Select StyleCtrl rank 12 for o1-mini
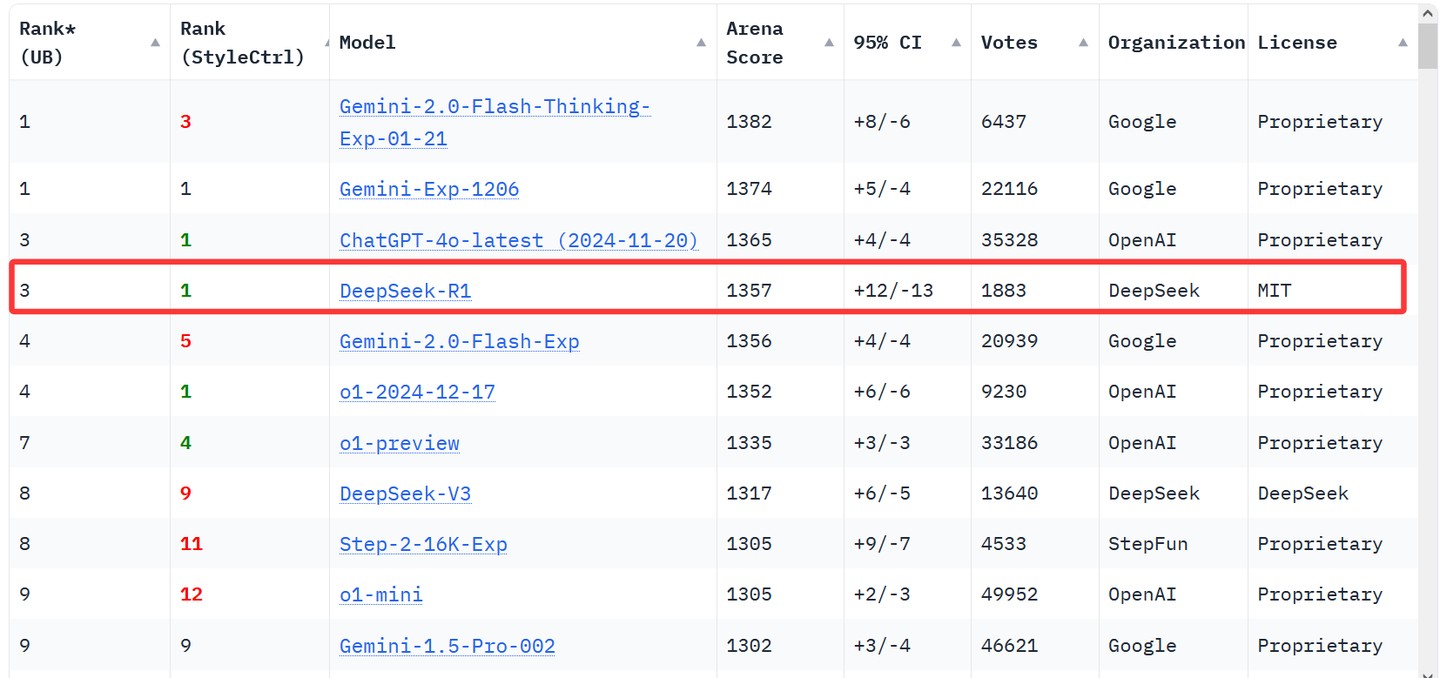The width and height of the screenshot is (1440, 678). [x=191, y=595]
